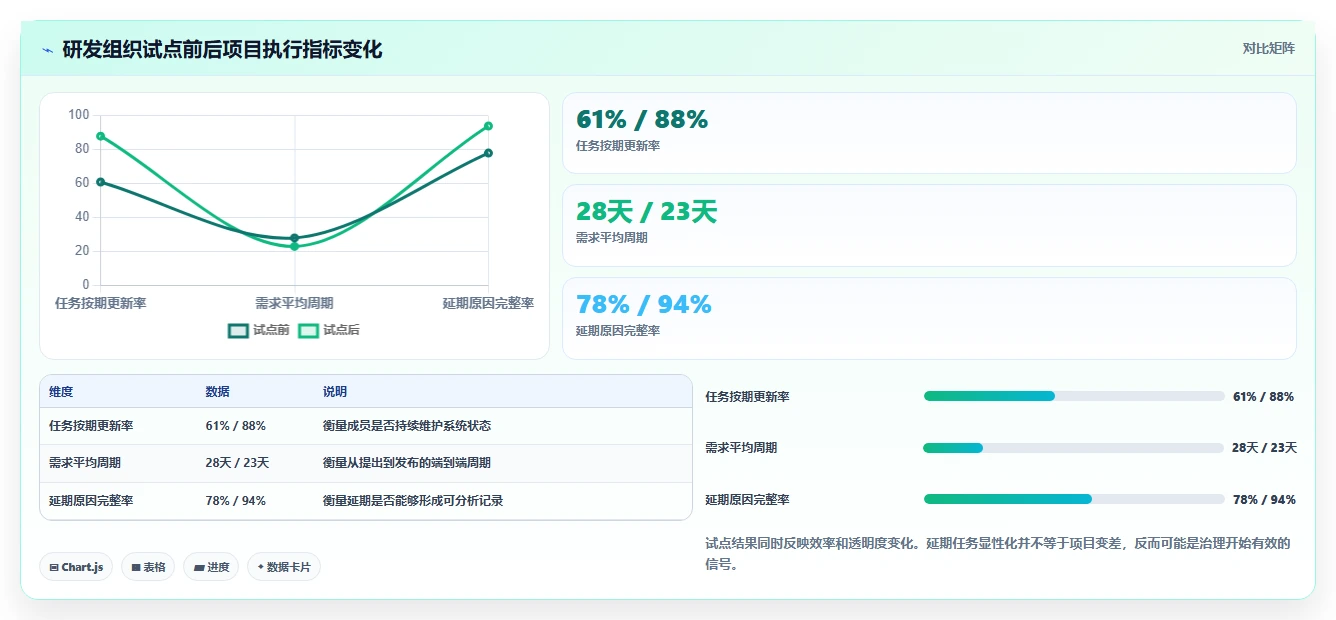The image size is (1336, 620).
Task: Click chart axis label 需求平均周期
Action: (294, 303)
